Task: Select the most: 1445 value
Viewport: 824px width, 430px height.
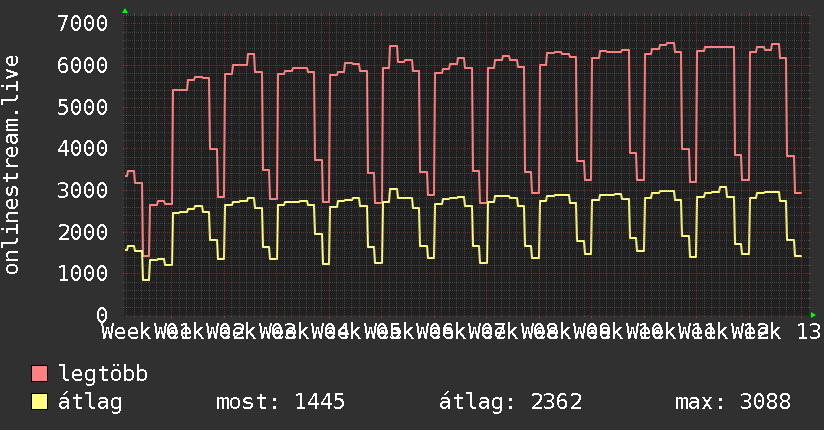Action: [280, 402]
